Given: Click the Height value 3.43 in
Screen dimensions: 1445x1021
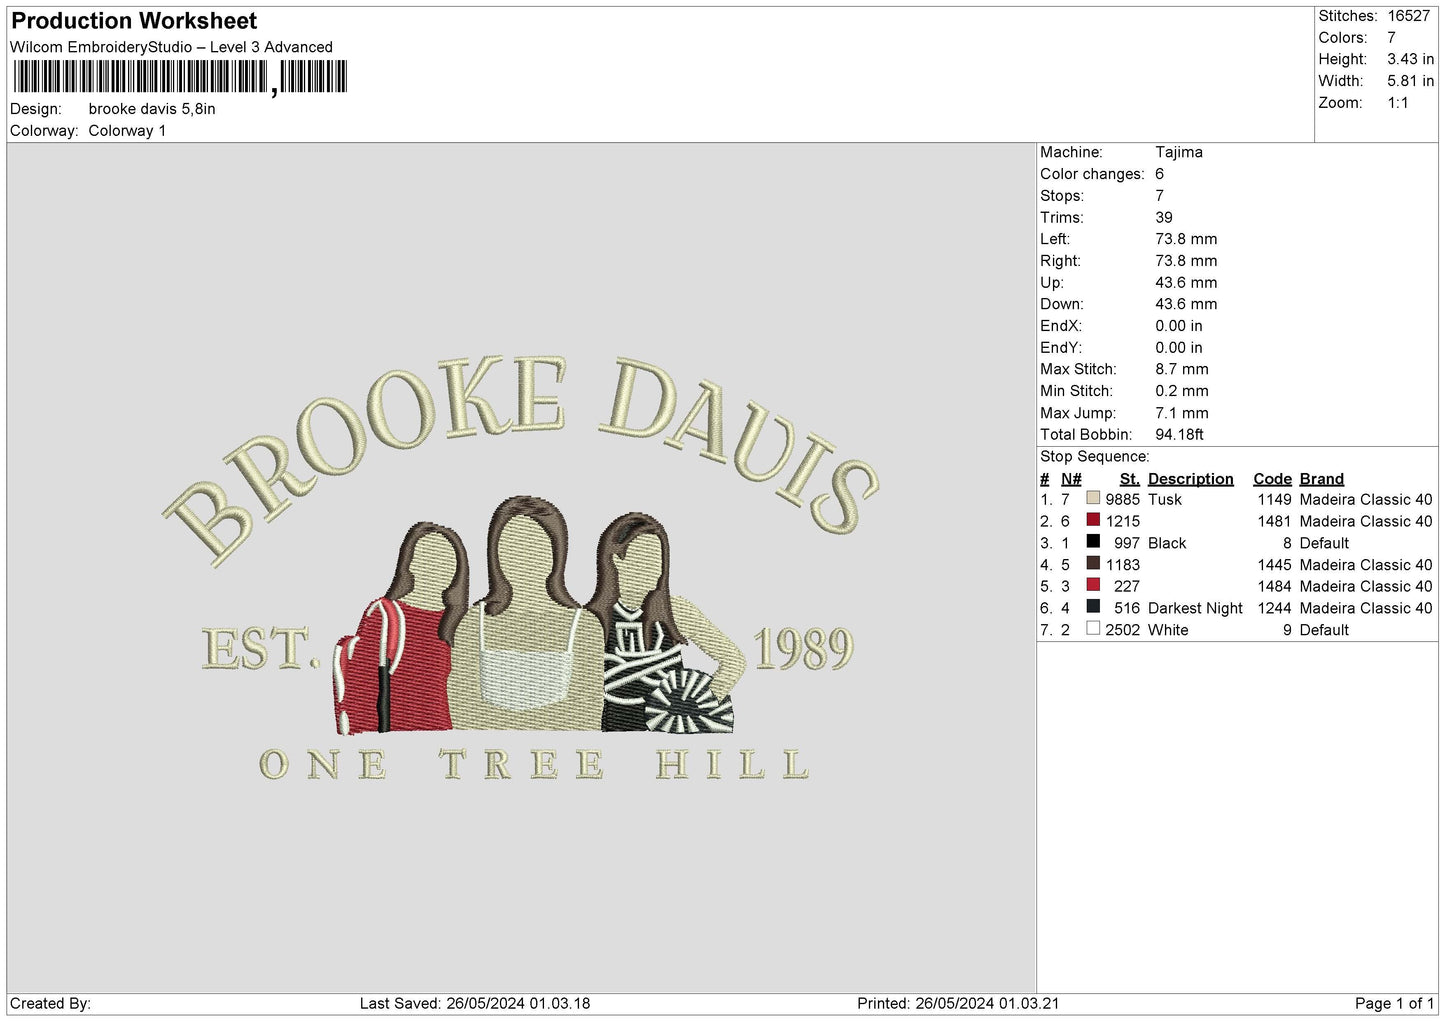Looking at the screenshot, I should tap(1410, 60).
